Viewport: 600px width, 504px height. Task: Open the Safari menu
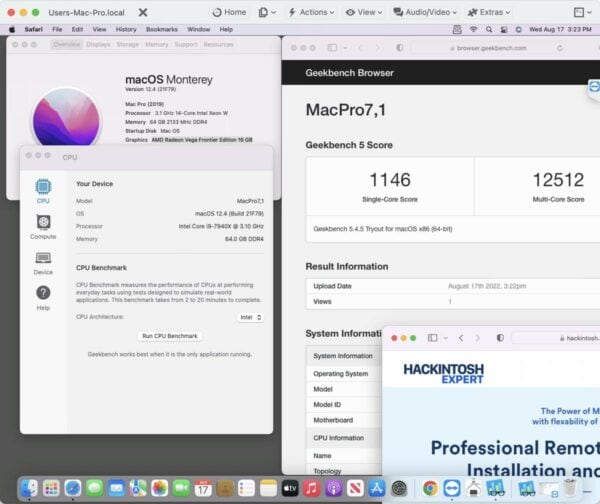[33, 29]
